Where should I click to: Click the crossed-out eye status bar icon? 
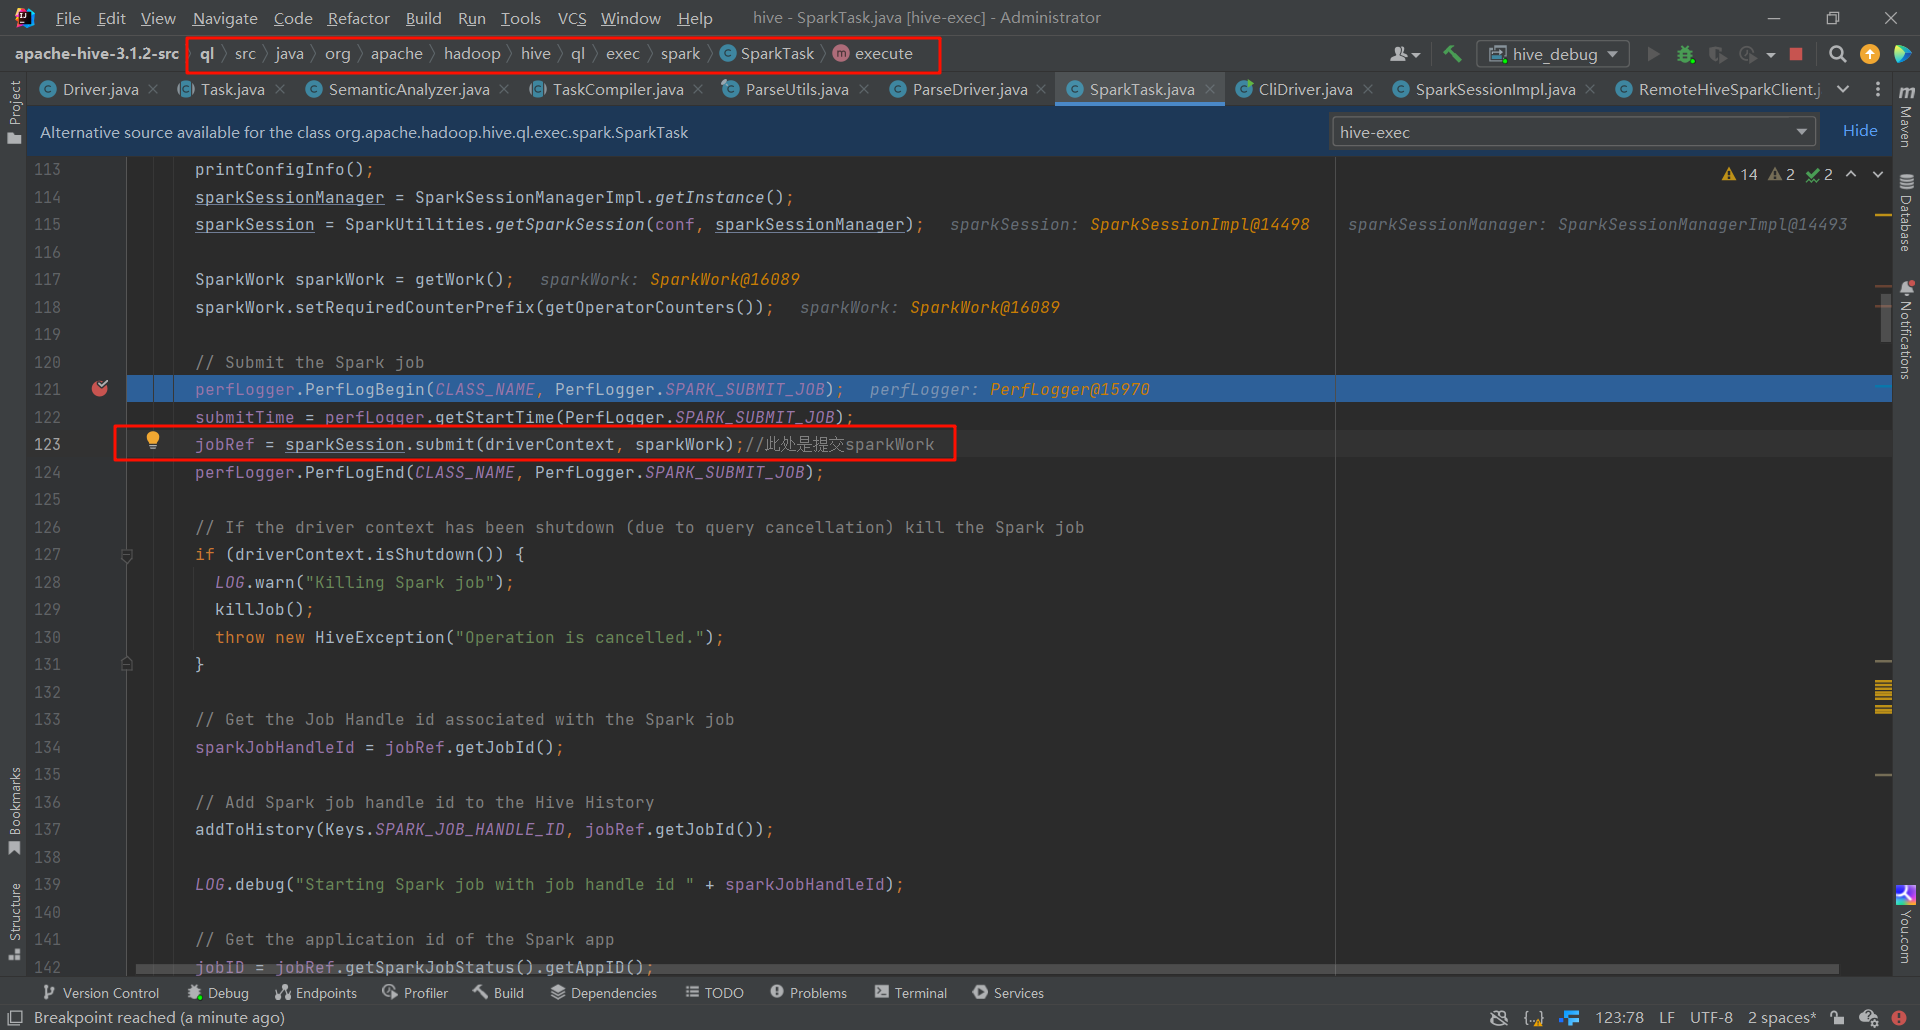pos(1499,1018)
